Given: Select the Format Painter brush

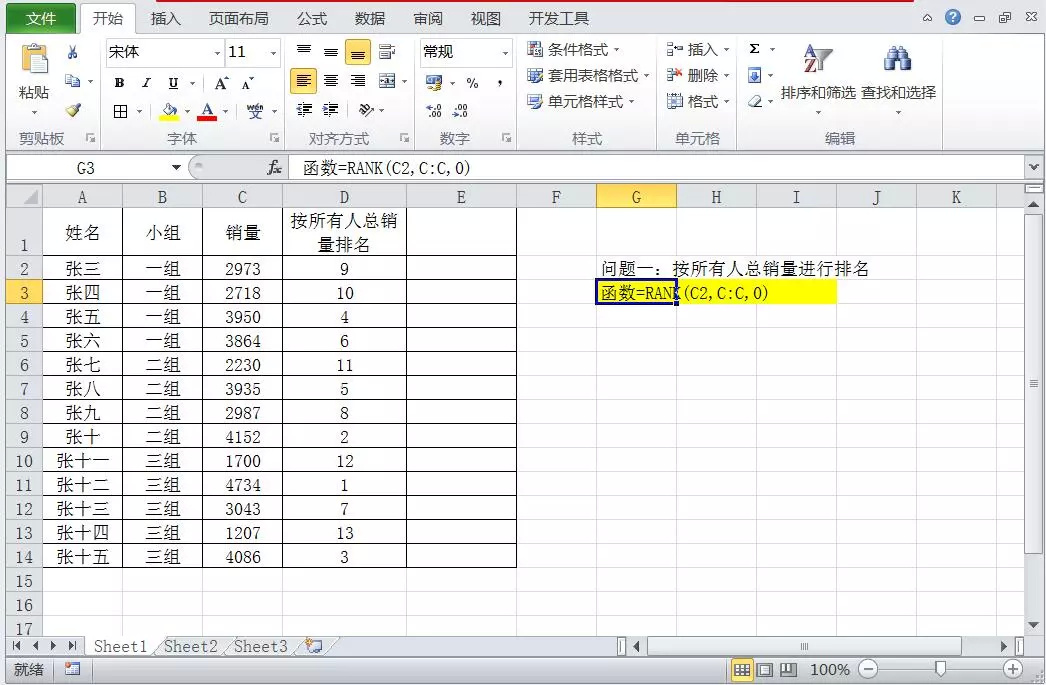Looking at the screenshot, I should [73, 109].
